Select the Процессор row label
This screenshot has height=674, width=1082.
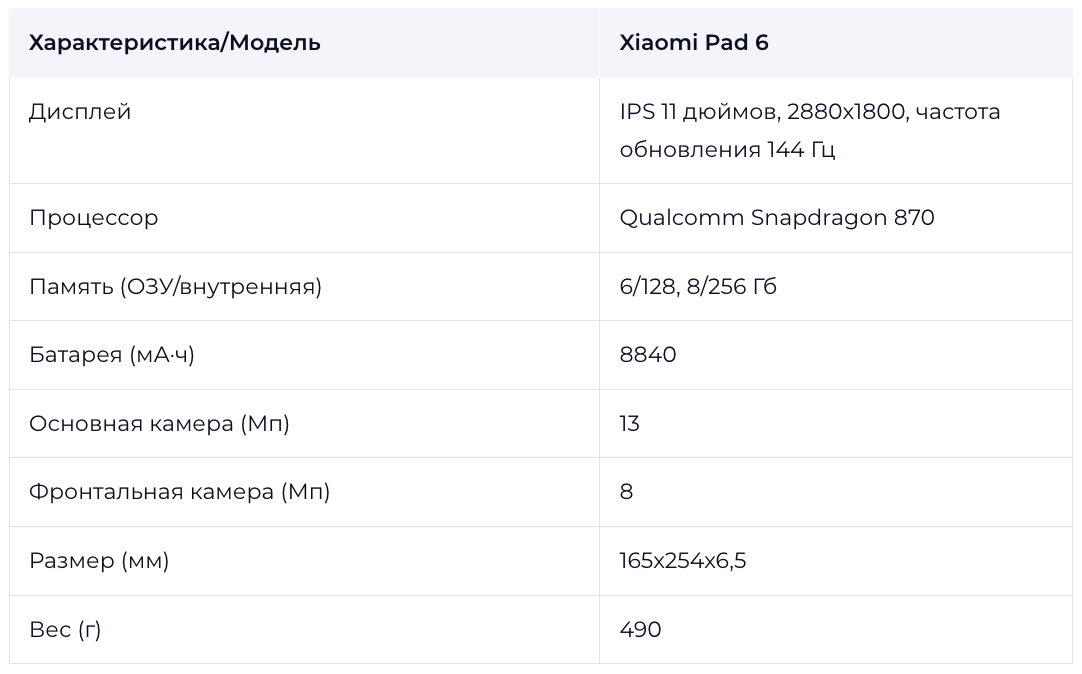click(x=94, y=218)
